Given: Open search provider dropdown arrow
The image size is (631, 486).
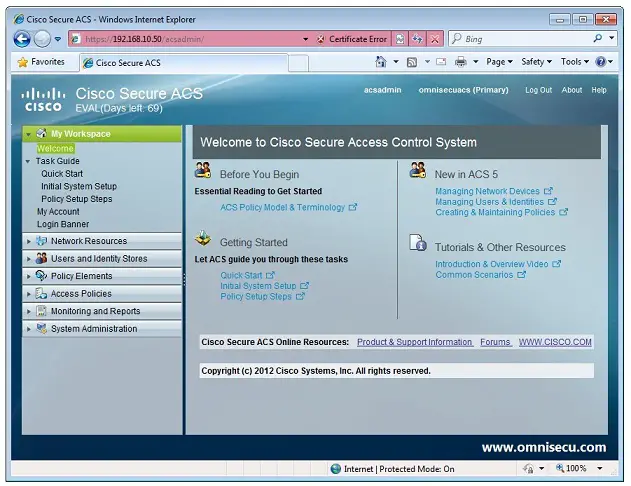Looking at the screenshot, I should click(x=611, y=39).
